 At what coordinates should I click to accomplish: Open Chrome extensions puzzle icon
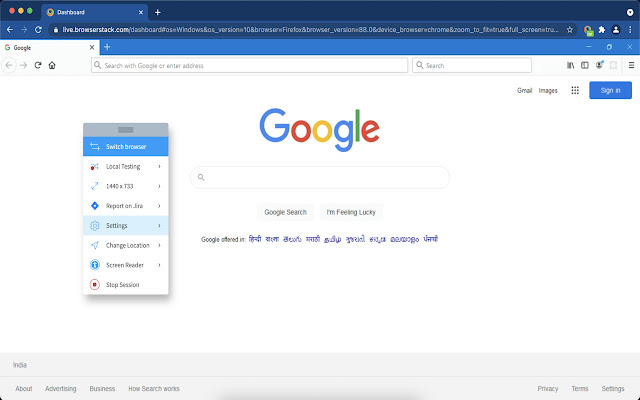602,29
